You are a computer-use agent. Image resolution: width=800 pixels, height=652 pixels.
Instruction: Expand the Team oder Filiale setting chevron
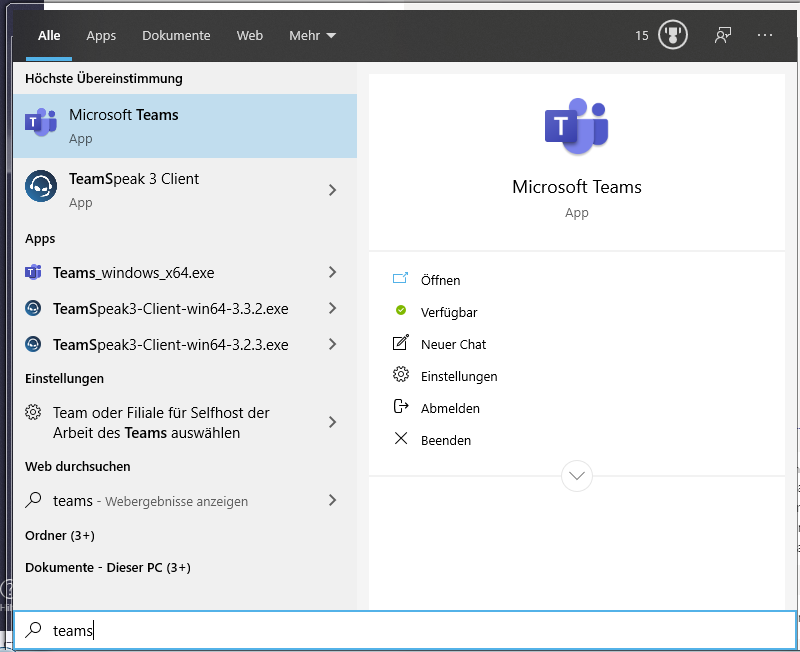click(x=333, y=422)
